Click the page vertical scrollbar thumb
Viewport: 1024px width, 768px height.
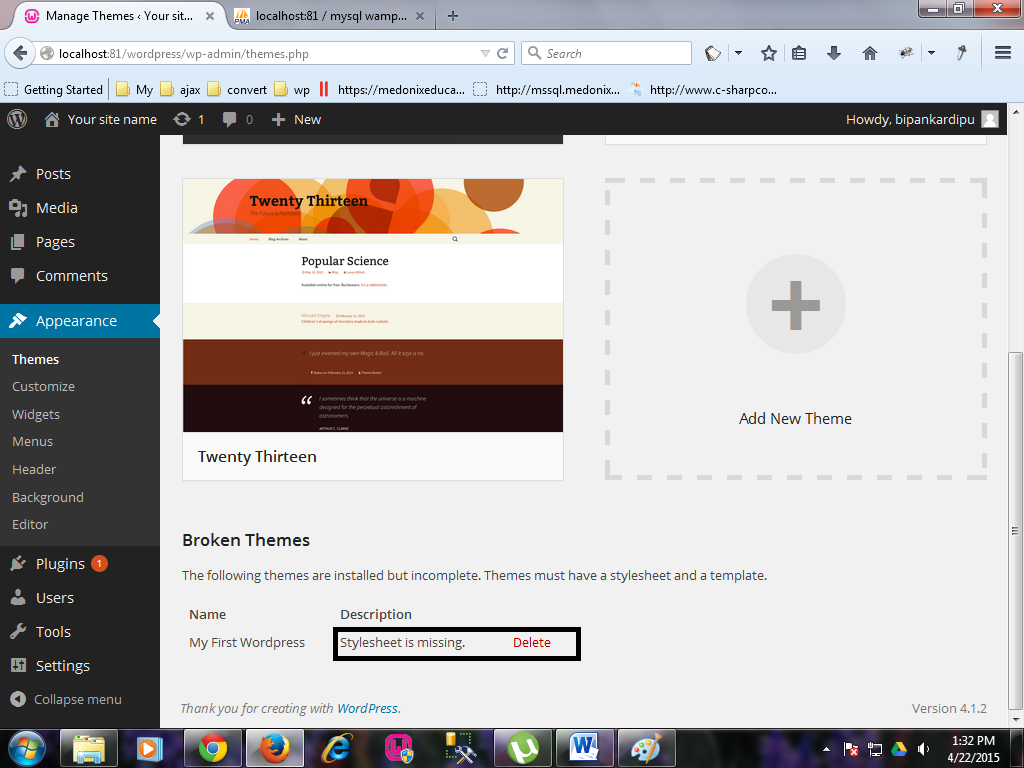pyautogui.click(x=1015, y=530)
